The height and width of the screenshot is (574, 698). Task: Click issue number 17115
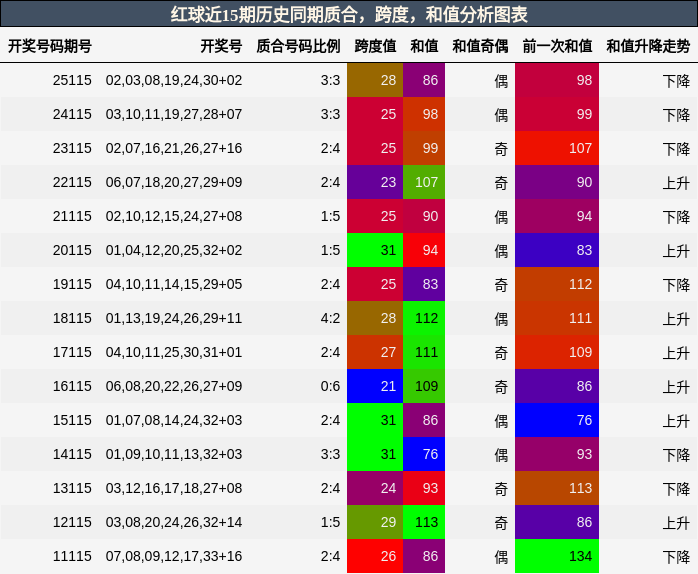(x=72, y=352)
